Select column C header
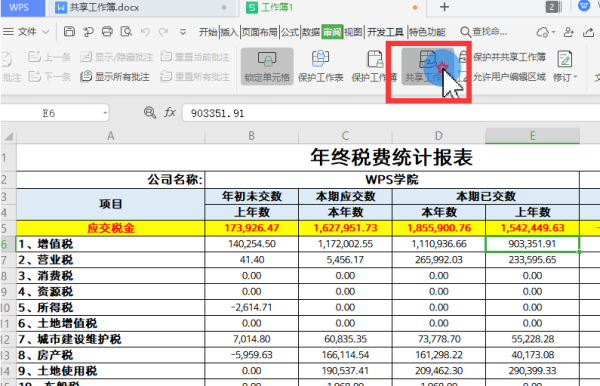The width and height of the screenshot is (600, 386). click(x=345, y=136)
